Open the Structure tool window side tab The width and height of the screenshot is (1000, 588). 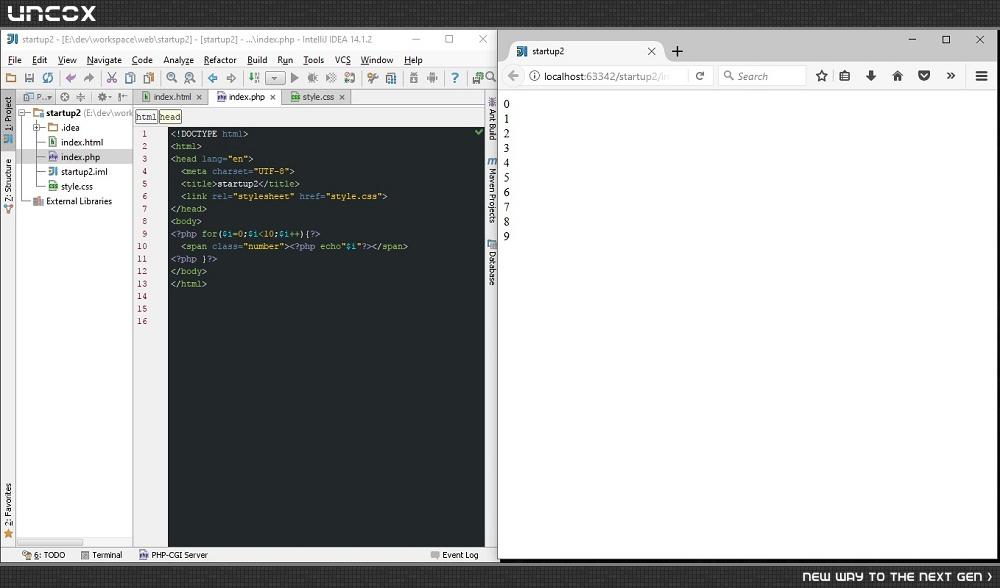click(x=8, y=185)
